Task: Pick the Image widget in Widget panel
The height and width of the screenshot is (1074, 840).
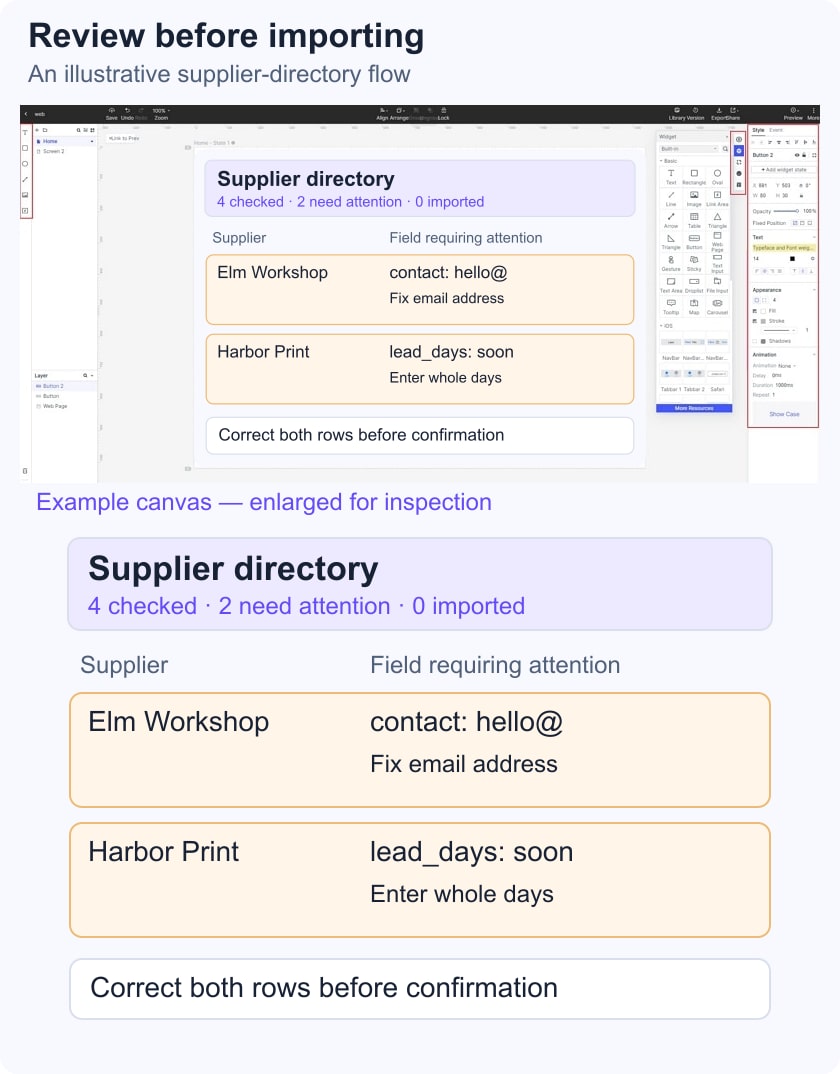Action: [x=694, y=199]
